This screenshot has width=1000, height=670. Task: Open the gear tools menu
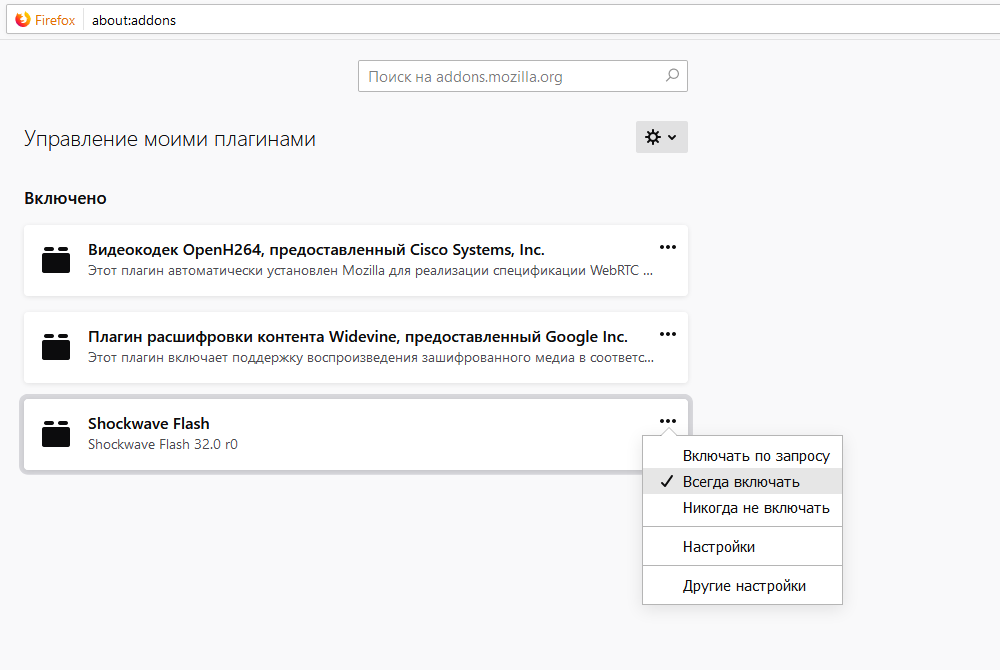point(661,137)
